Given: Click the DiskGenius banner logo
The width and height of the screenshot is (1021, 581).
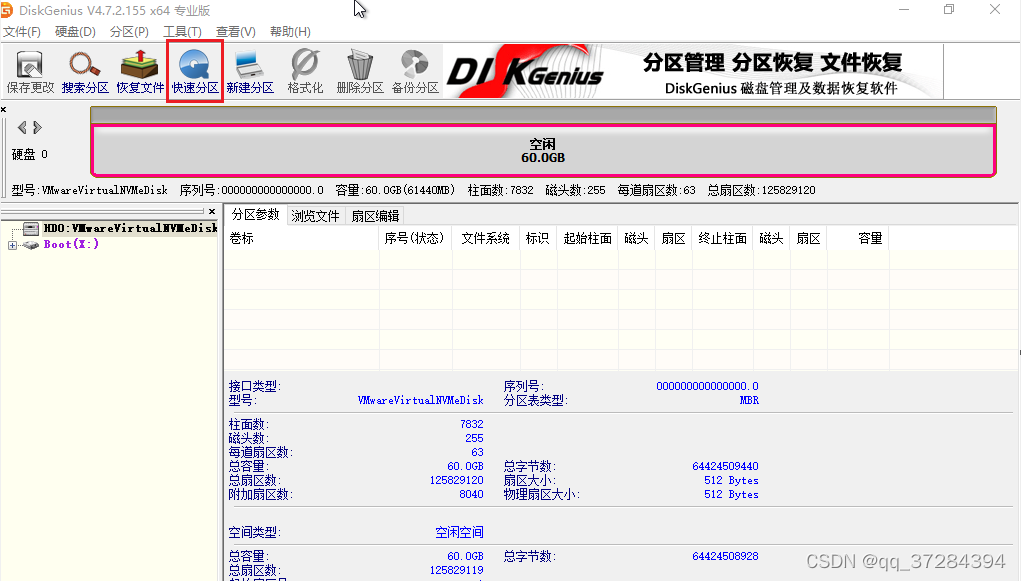Looking at the screenshot, I should 526,72.
